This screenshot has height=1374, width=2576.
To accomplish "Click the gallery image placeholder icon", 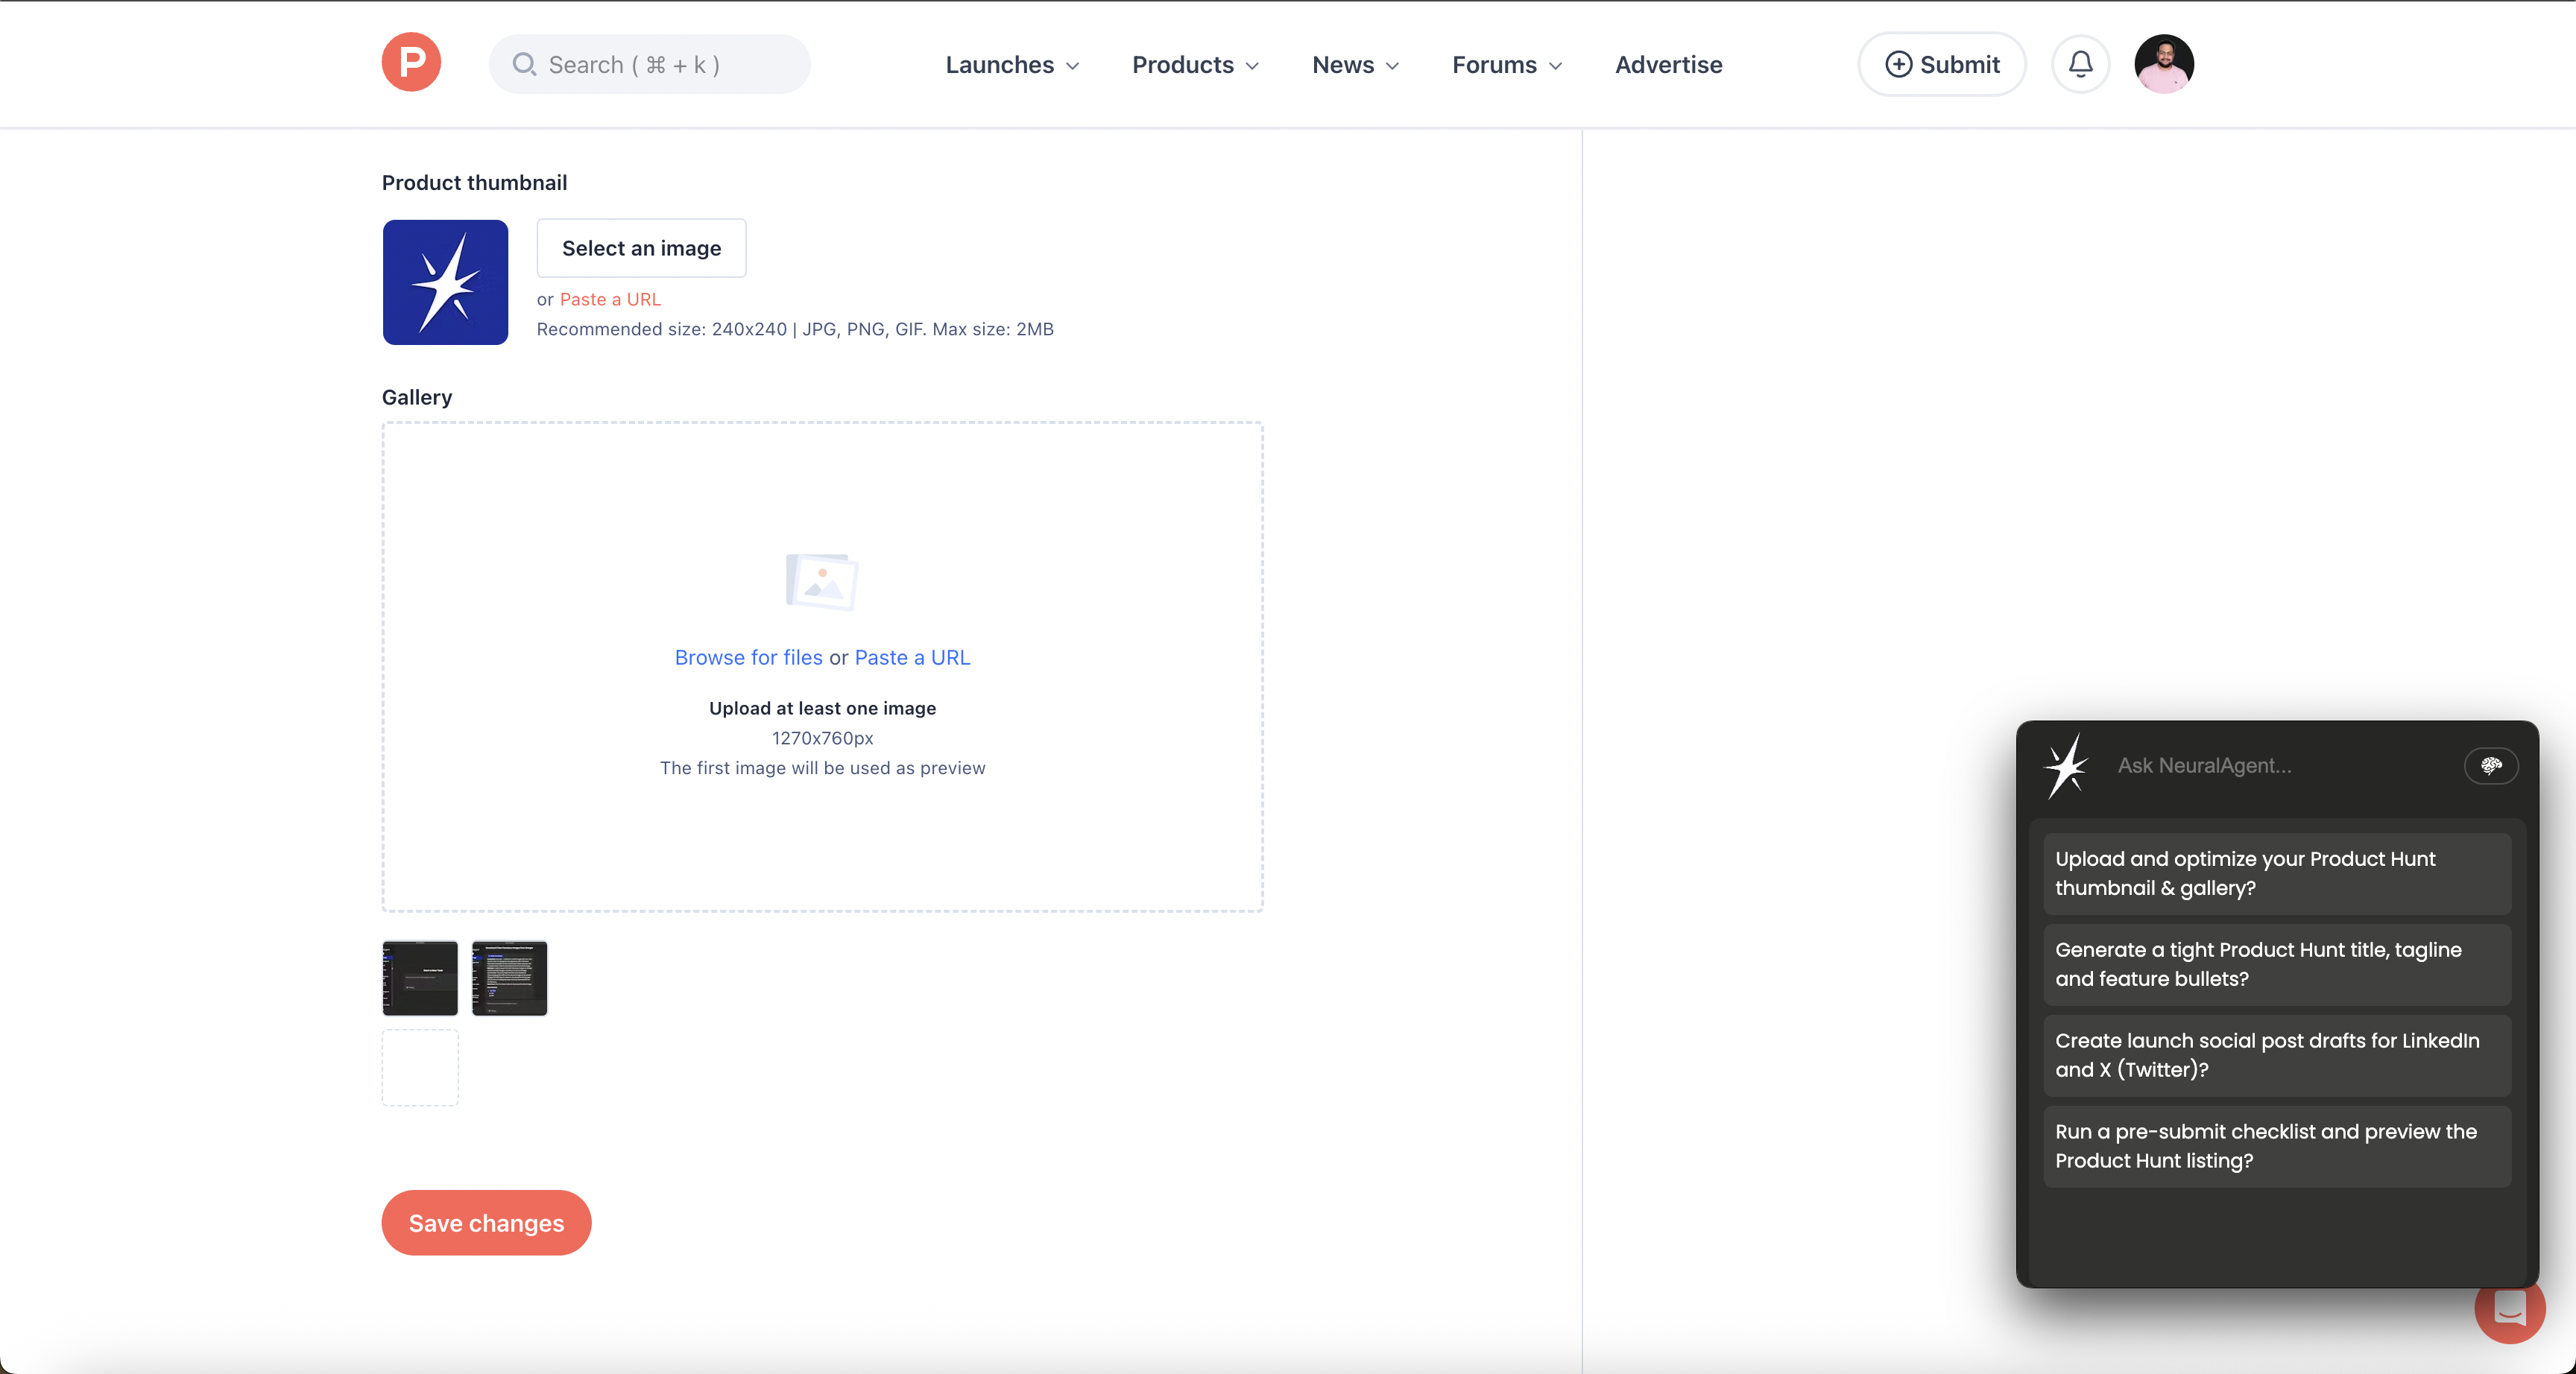I will 822,581.
